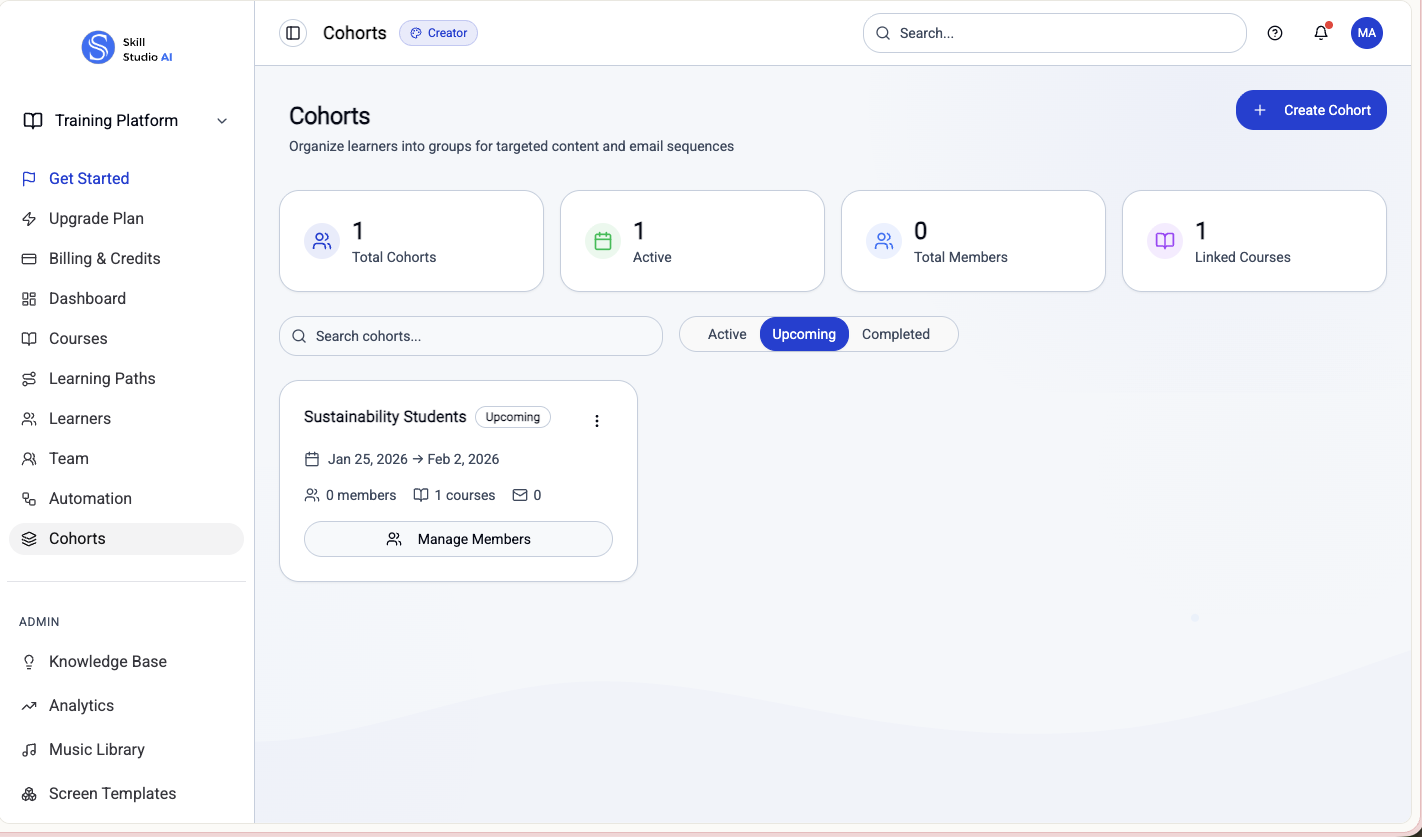Click the Search cohorts input field
The height and width of the screenshot is (837, 1422).
470,336
